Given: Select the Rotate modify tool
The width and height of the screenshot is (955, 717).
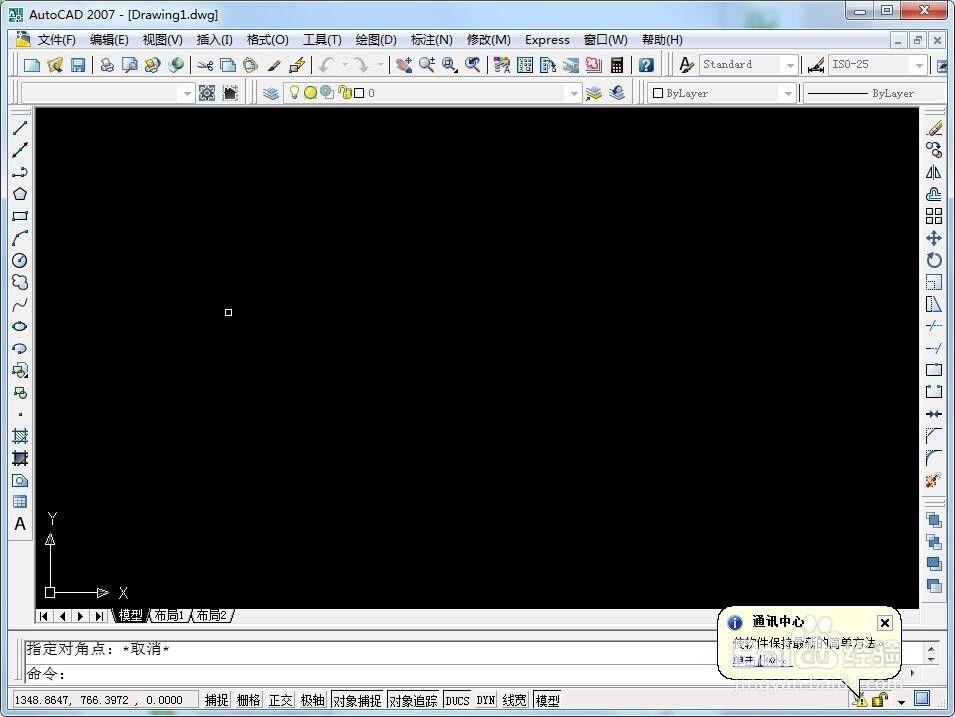Looking at the screenshot, I should click(934, 260).
